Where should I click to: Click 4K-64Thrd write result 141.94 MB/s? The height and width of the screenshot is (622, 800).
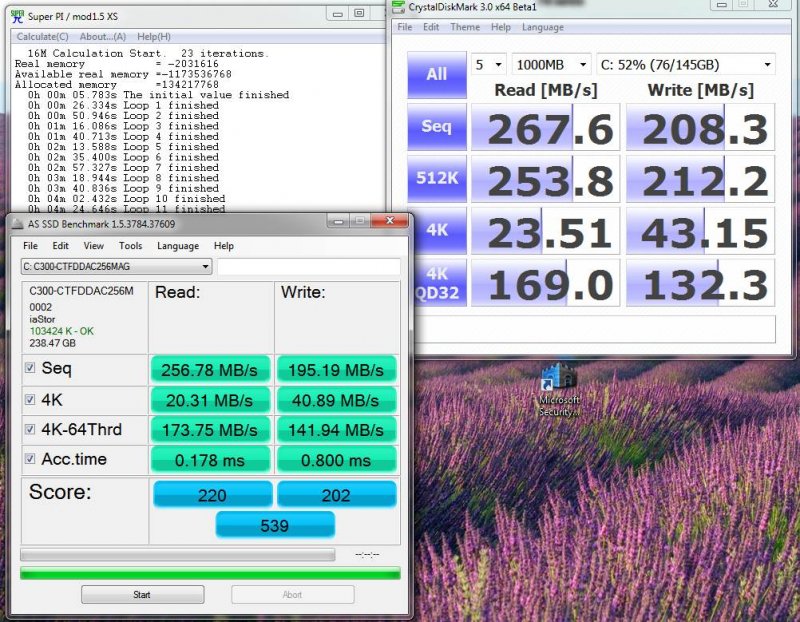(x=336, y=430)
